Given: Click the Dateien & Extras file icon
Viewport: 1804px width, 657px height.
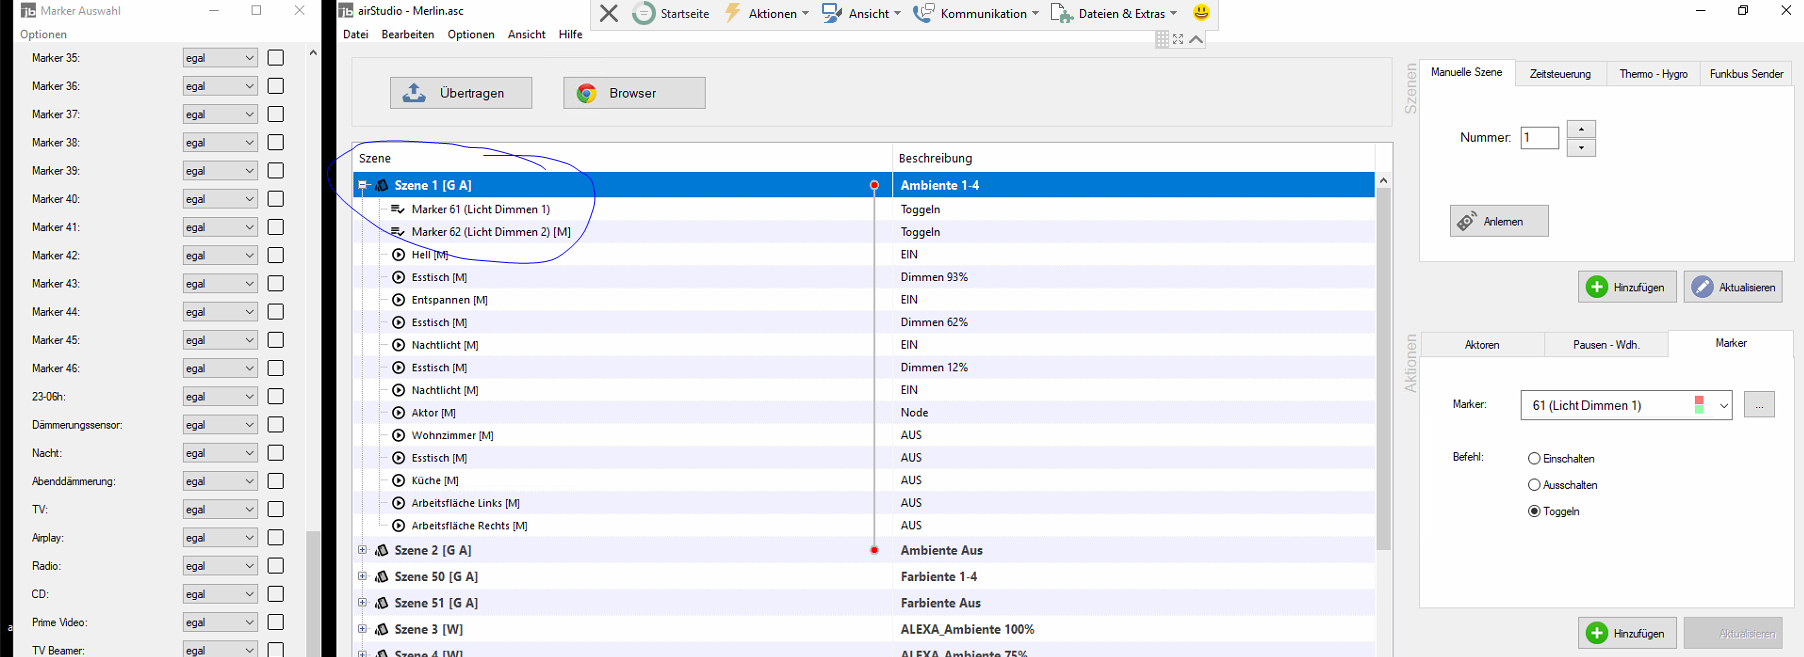Looking at the screenshot, I should tap(1061, 13).
